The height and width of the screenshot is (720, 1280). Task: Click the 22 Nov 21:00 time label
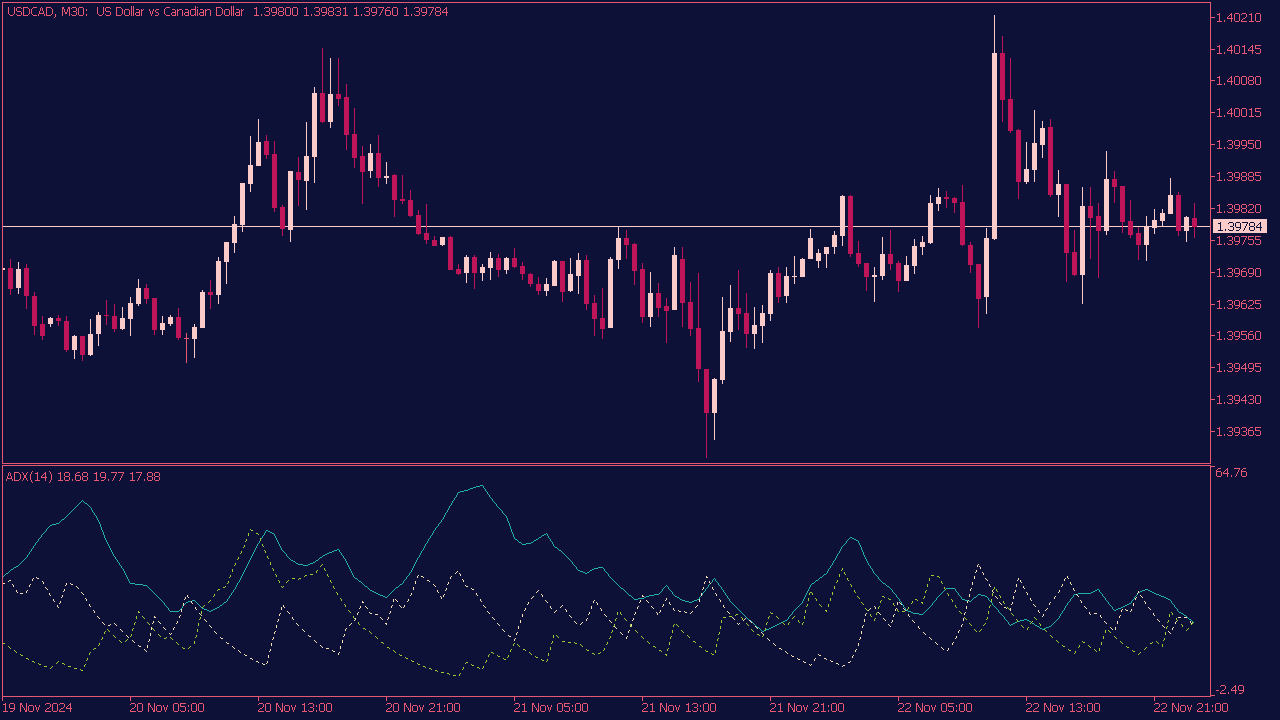coord(1191,707)
